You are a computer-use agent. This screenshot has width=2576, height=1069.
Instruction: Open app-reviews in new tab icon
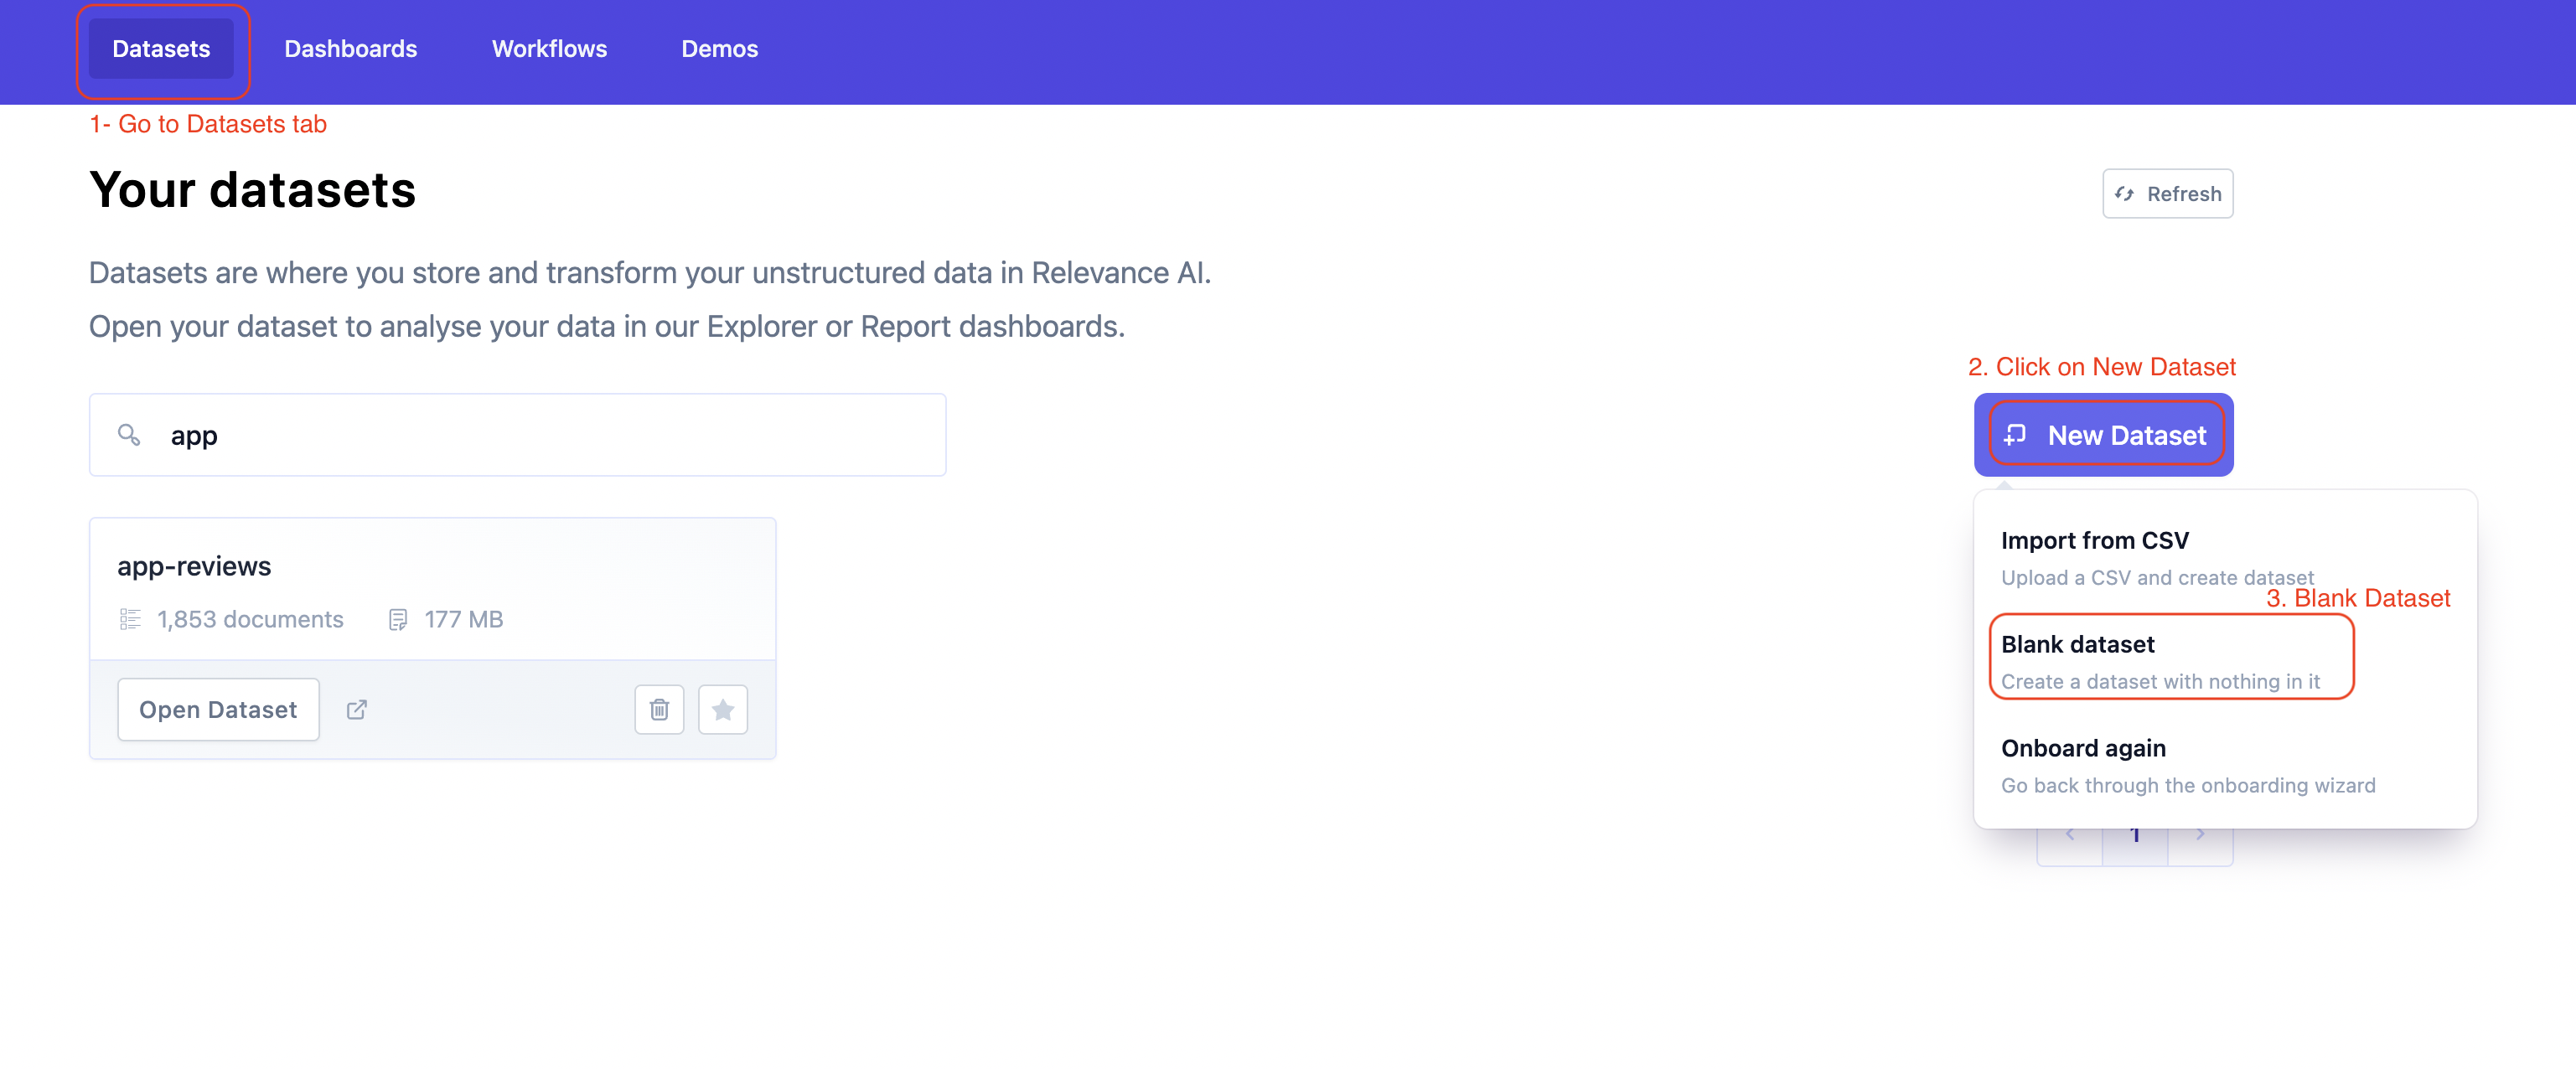(357, 709)
